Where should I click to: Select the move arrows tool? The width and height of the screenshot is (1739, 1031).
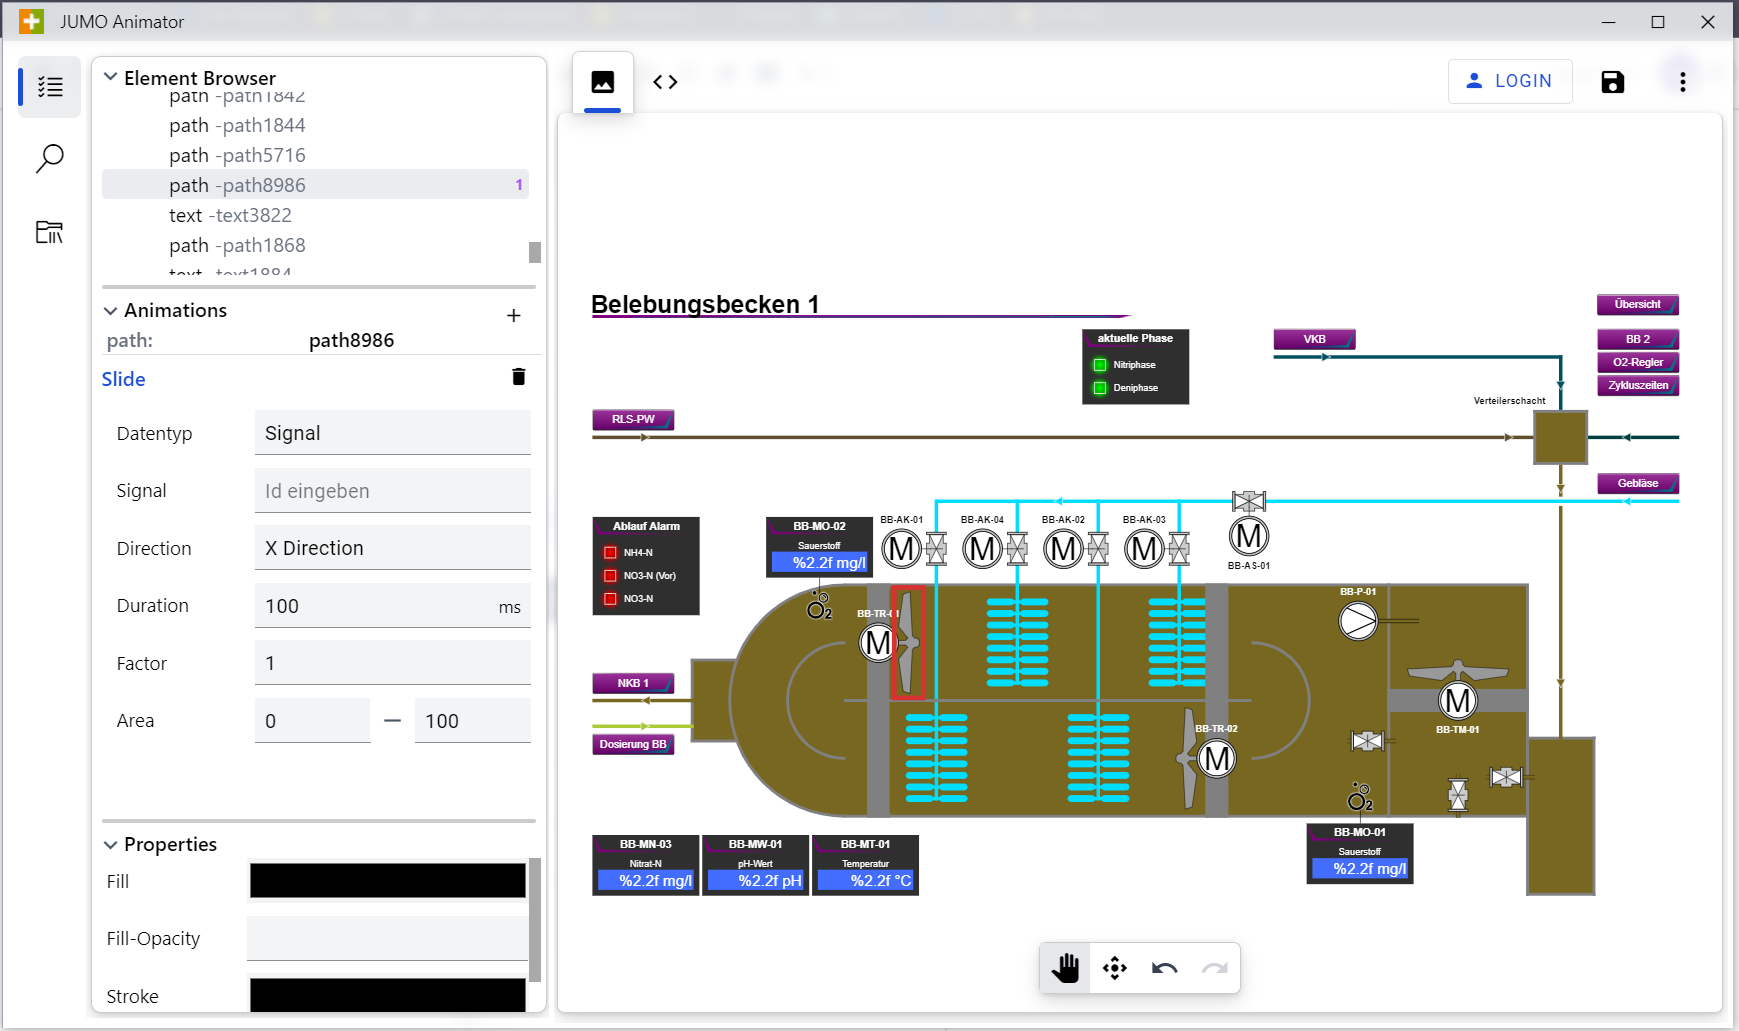pos(1114,968)
